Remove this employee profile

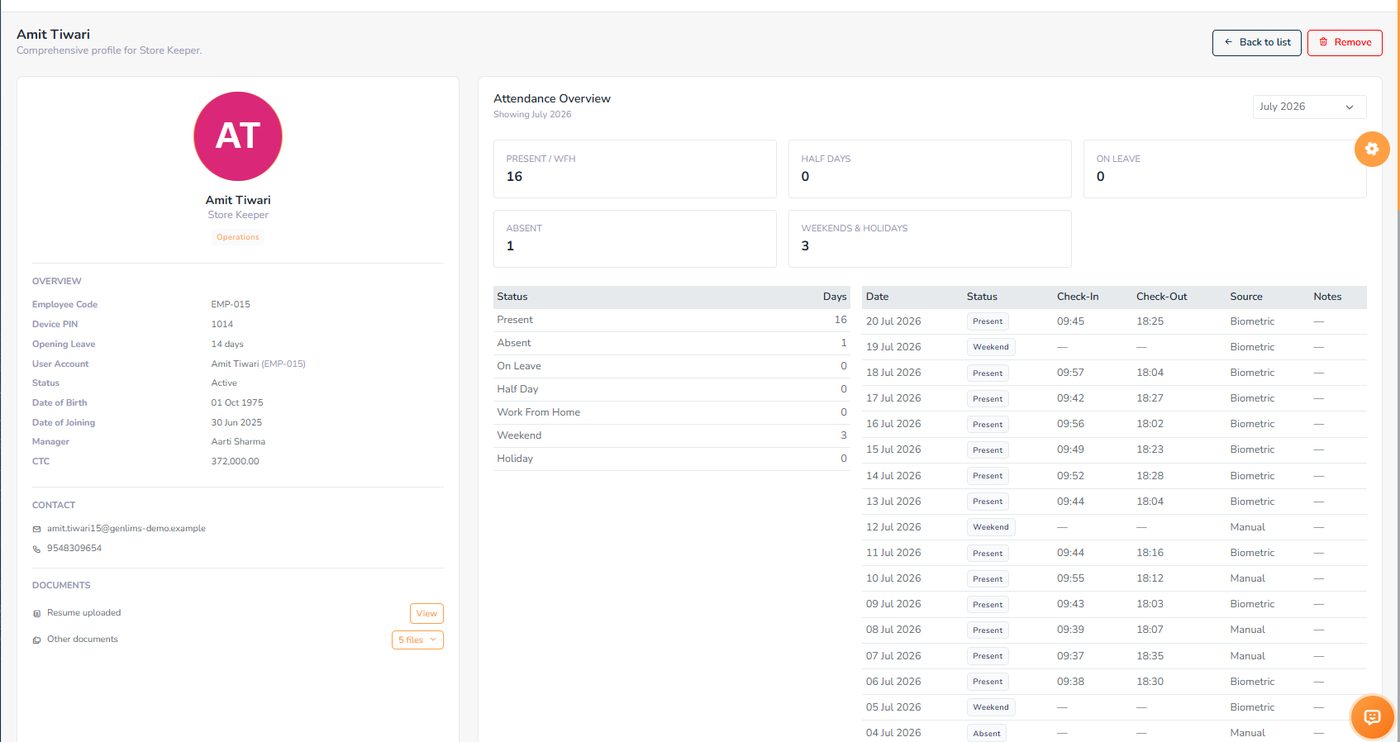point(1345,42)
